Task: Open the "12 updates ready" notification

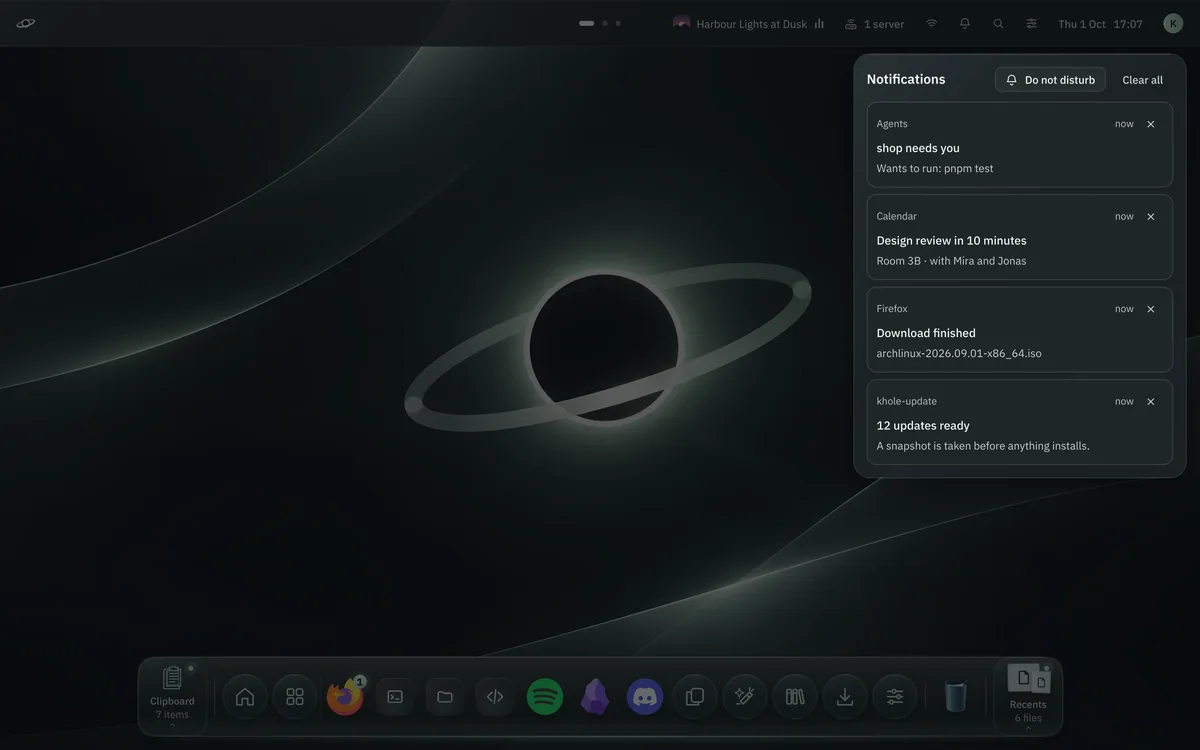Action: point(1020,422)
